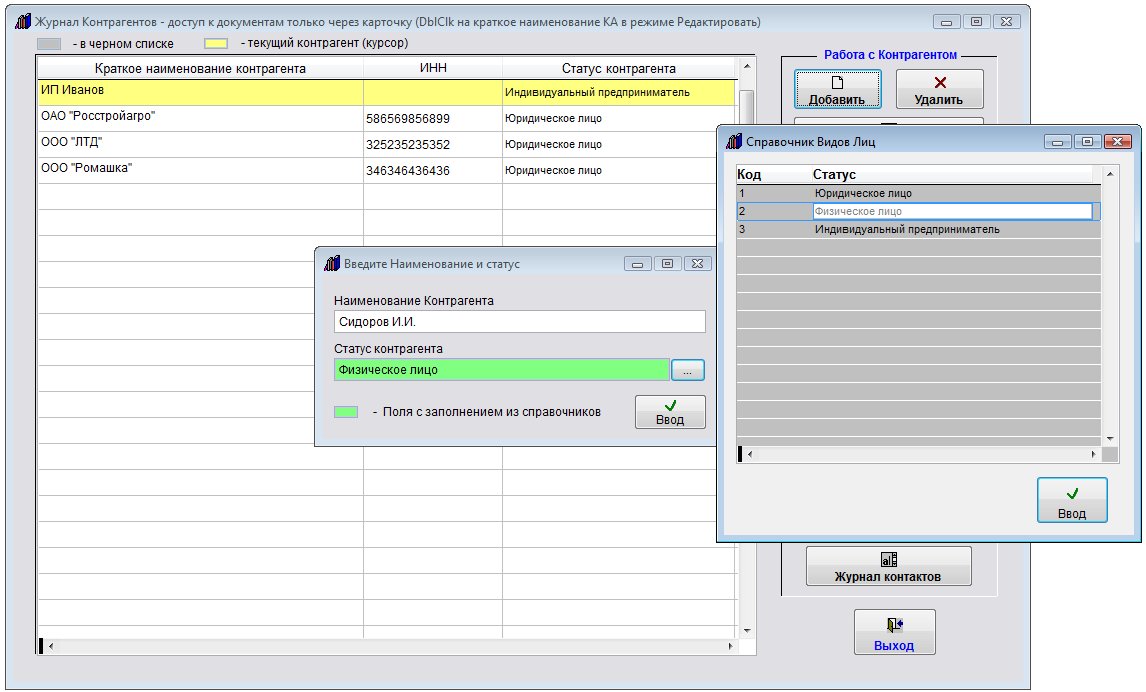Click the Журнал Контрагентов window title icon
Screen dimensions: 1146x692
(x=23, y=22)
